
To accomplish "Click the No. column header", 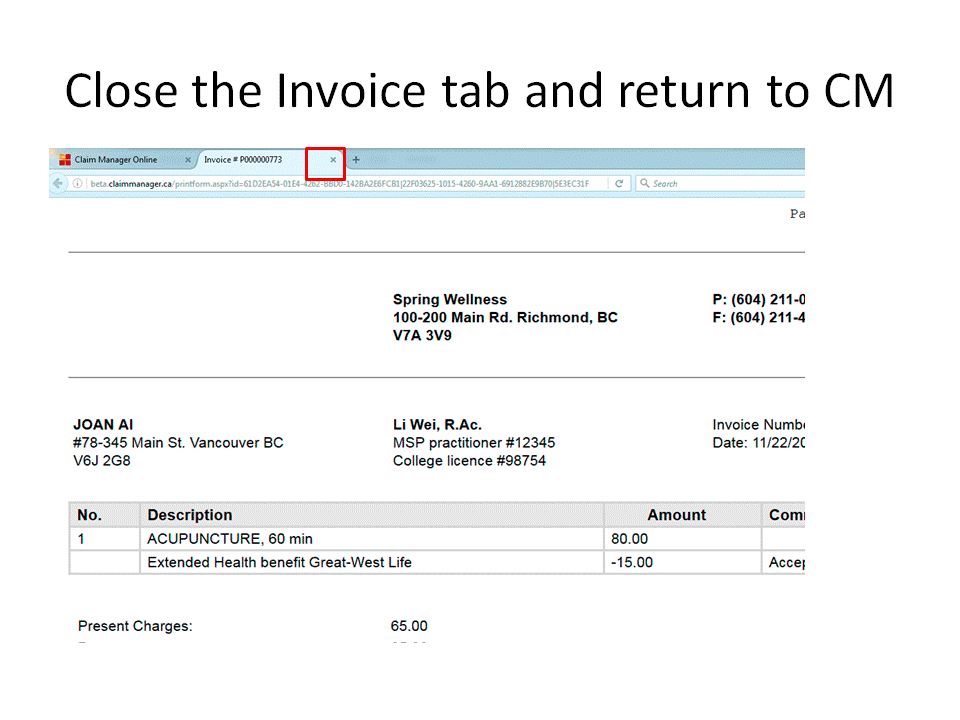I will pyautogui.click(x=90, y=515).
